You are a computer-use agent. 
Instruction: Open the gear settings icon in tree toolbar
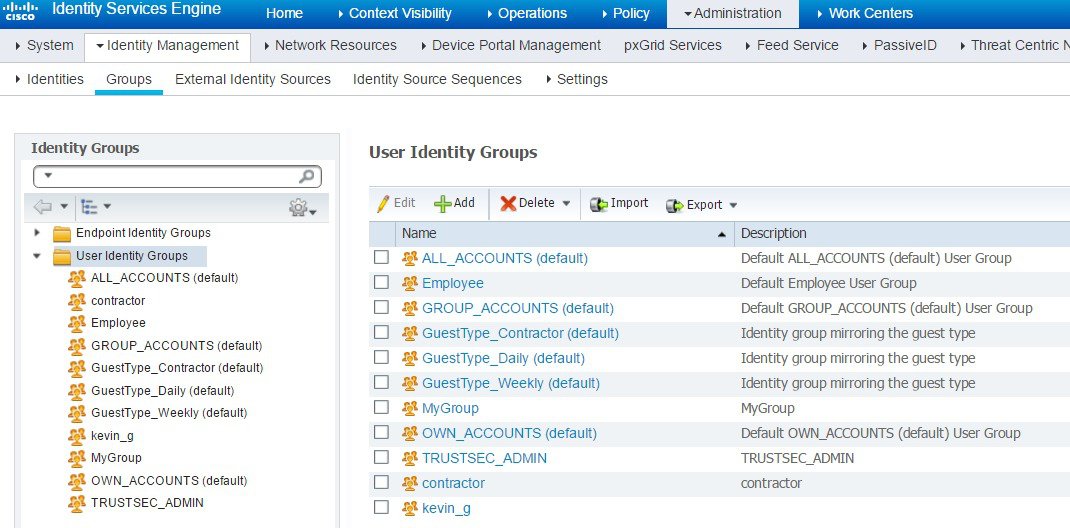299,207
